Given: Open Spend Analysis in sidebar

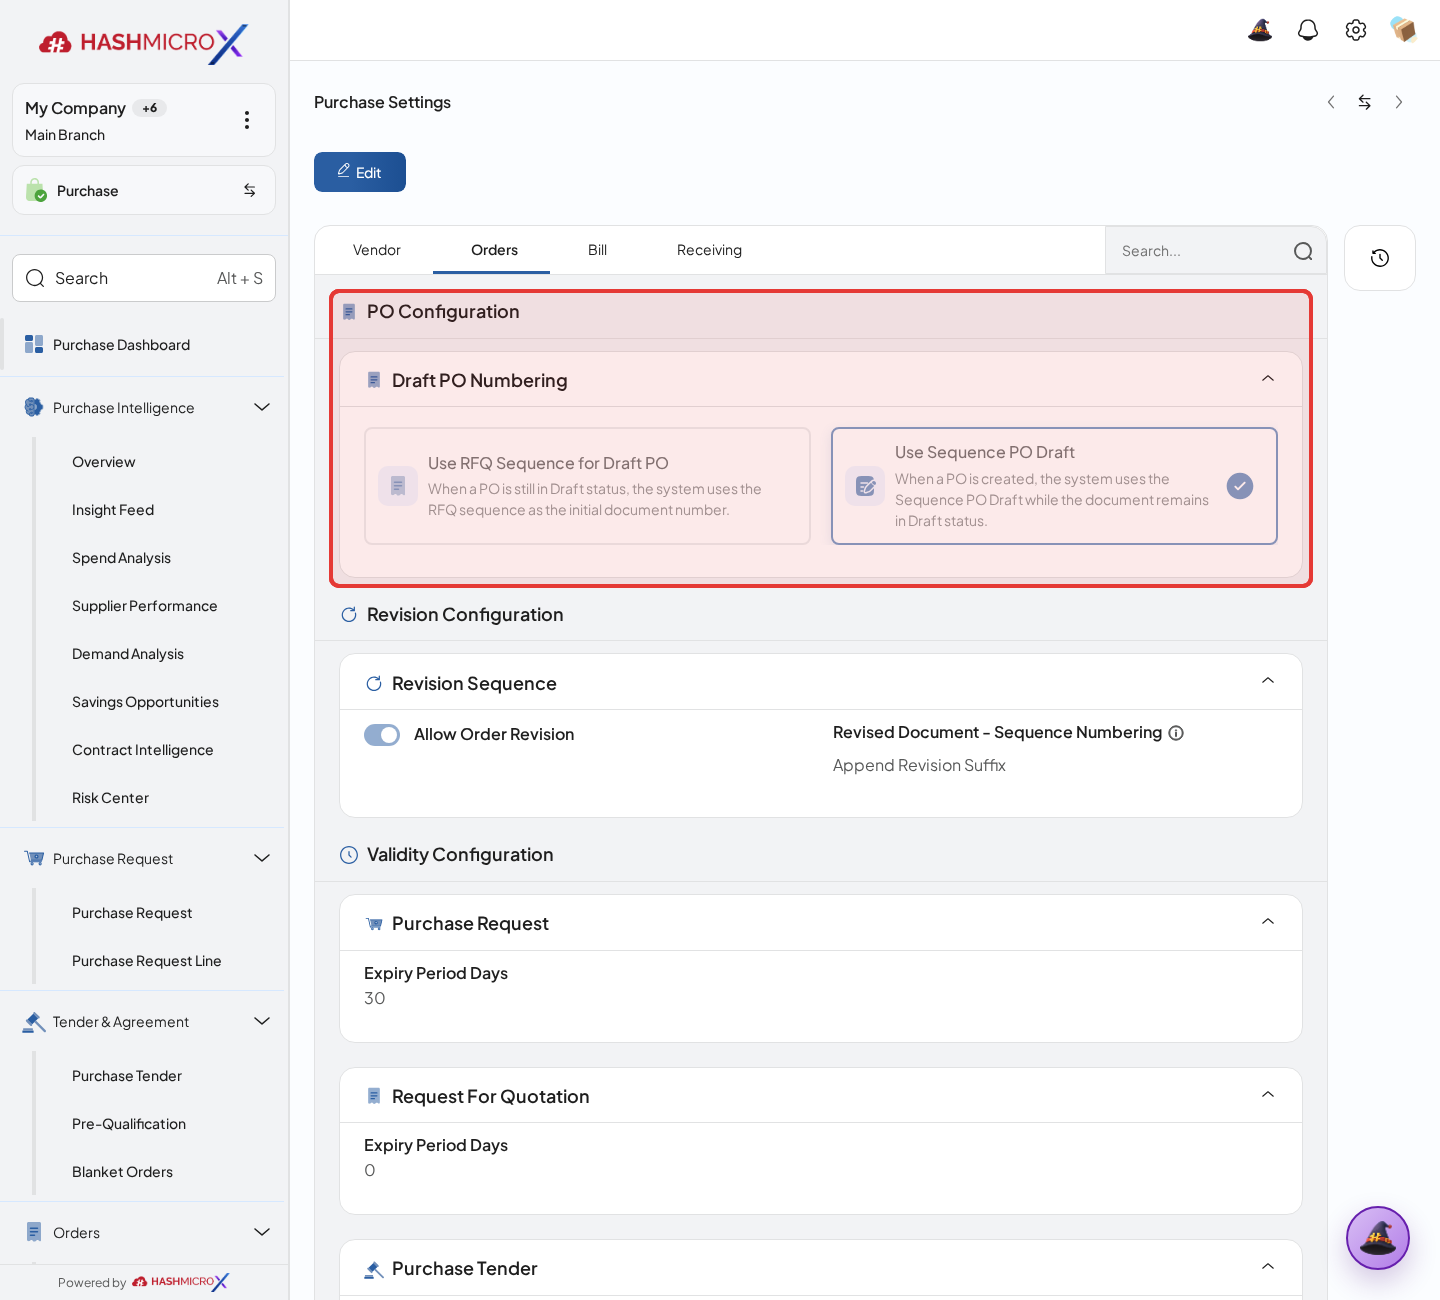Looking at the screenshot, I should [x=121, y=558].
